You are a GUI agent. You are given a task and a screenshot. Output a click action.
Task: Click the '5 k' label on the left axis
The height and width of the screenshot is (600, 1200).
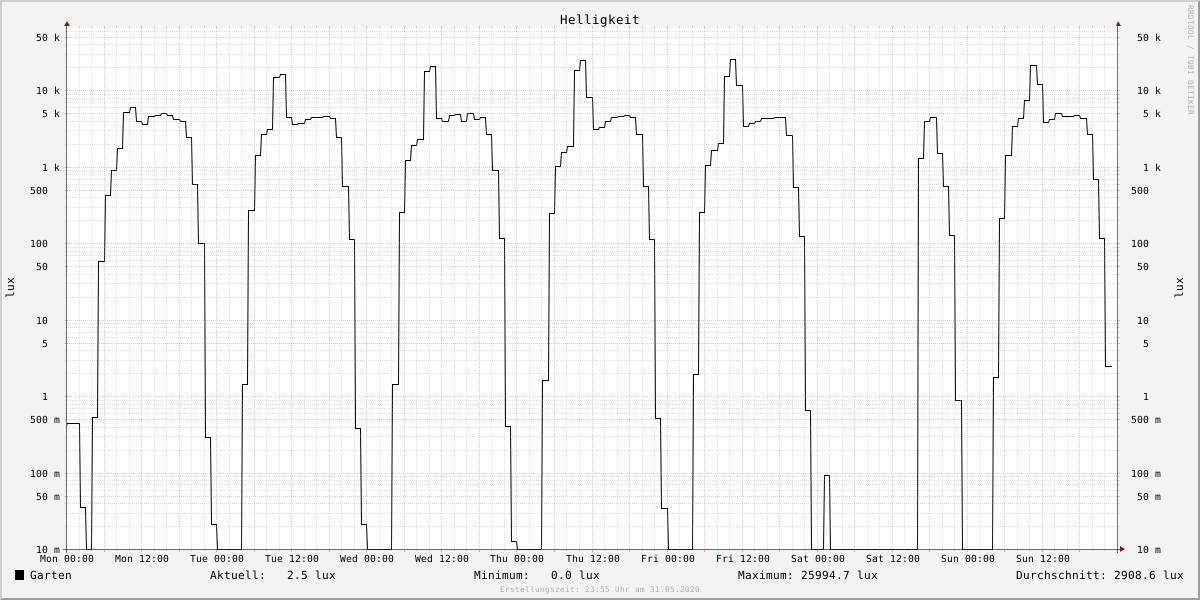click(51, 114)
